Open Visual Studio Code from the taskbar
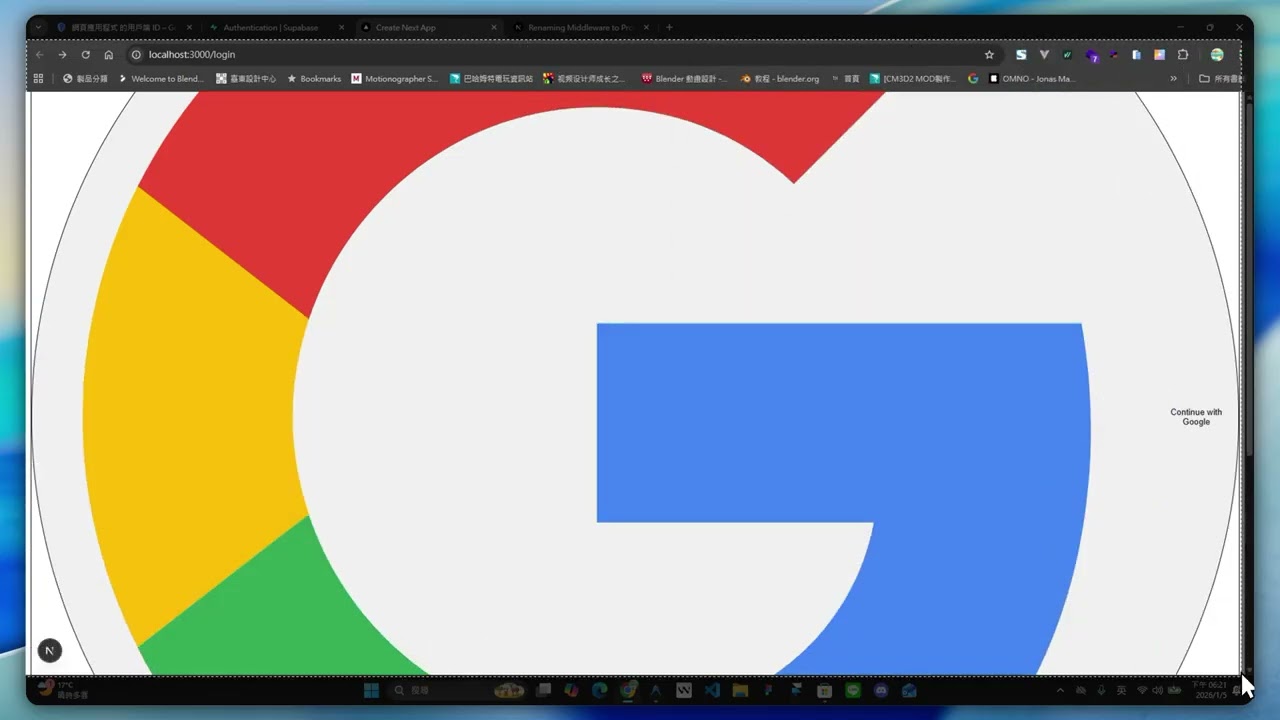Screen dimensions: 1280x720 click(x=712, y=690)
